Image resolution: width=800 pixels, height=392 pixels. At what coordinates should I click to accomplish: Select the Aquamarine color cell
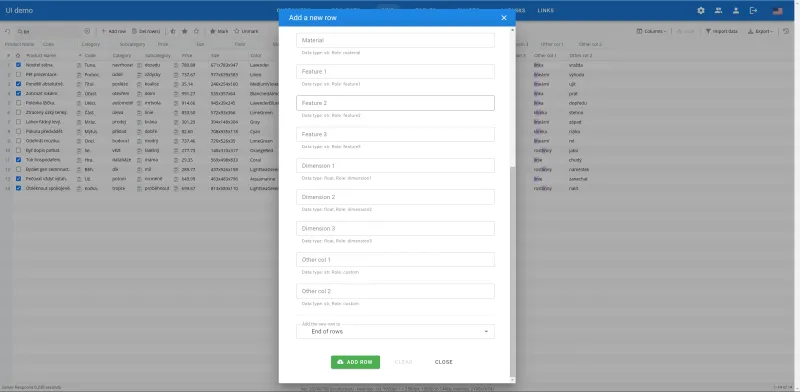point(263,179)
